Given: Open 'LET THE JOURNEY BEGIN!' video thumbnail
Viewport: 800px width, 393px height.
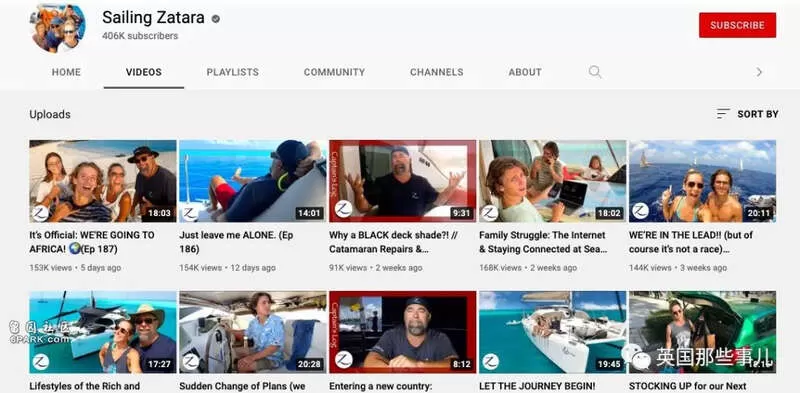Looking at the screenshot, I should (553, 332).
